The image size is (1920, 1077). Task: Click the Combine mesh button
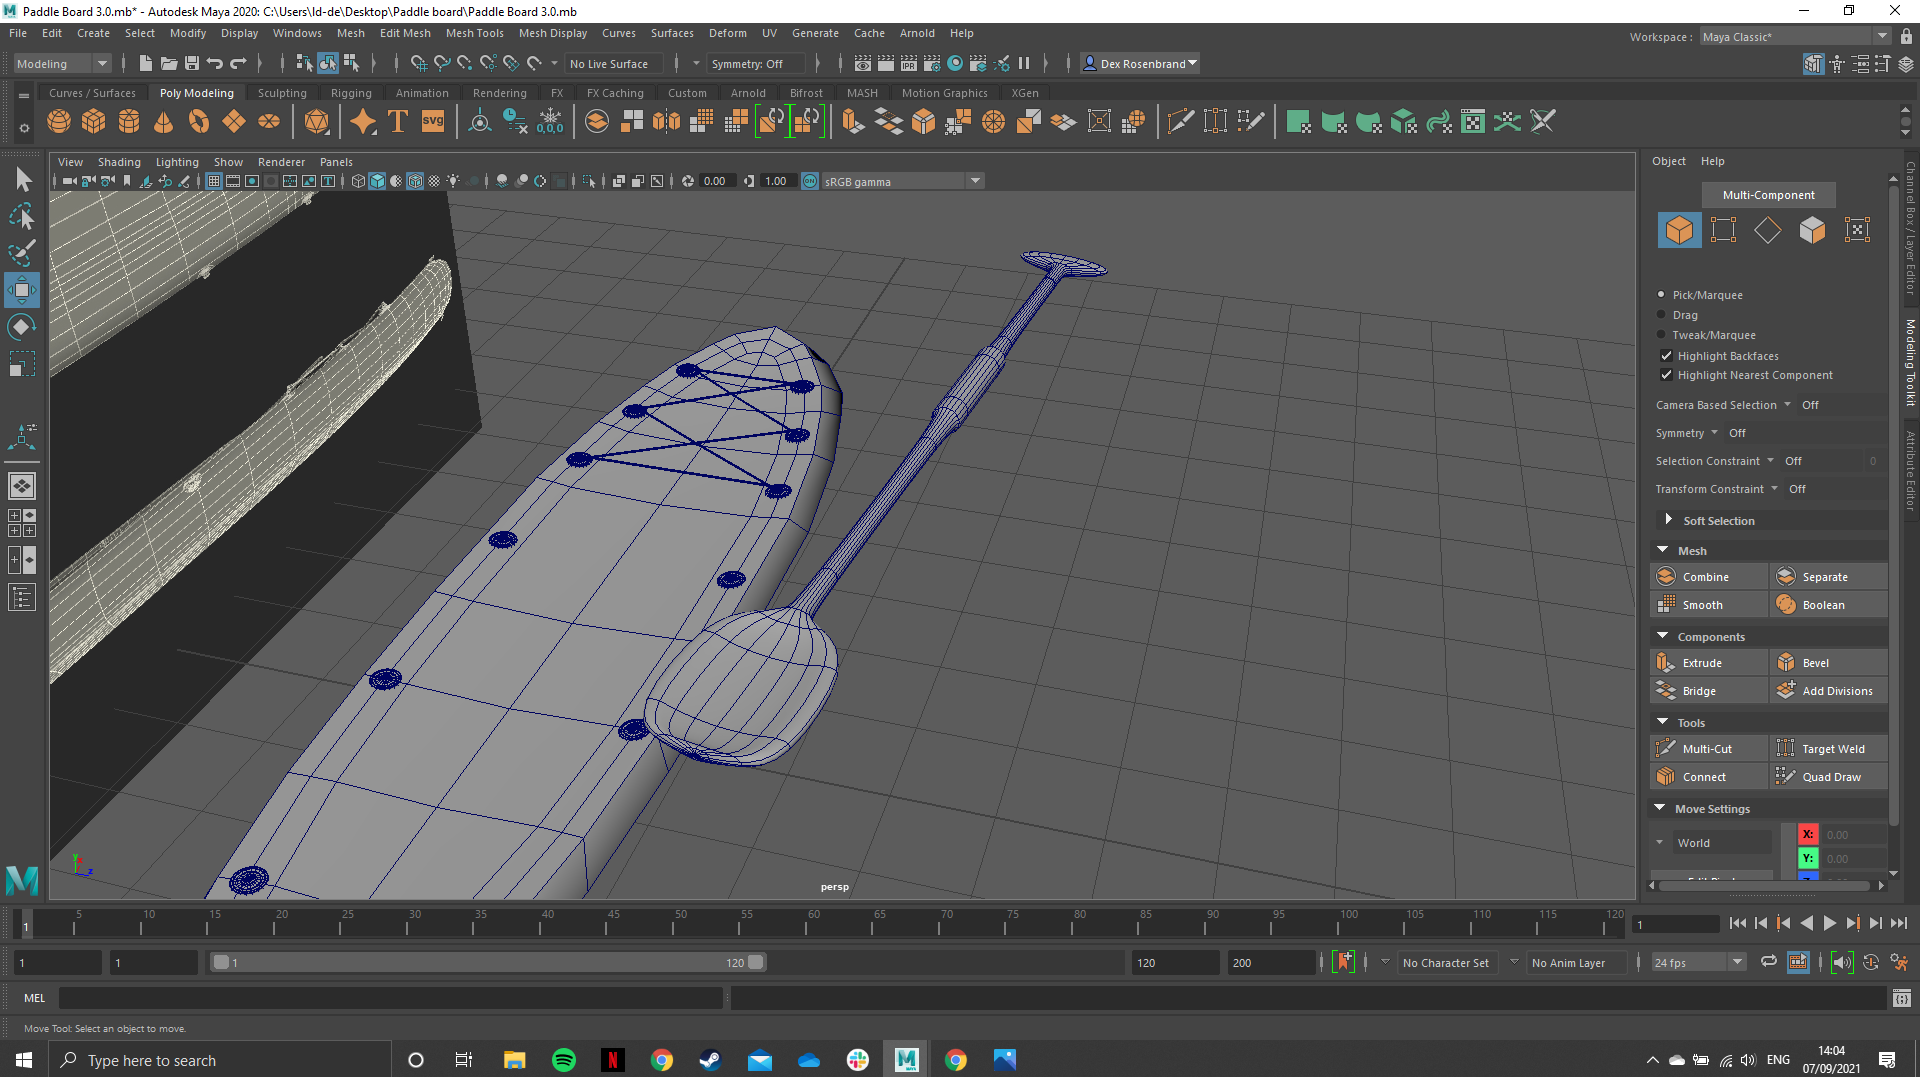click(x=1705, y=577)
